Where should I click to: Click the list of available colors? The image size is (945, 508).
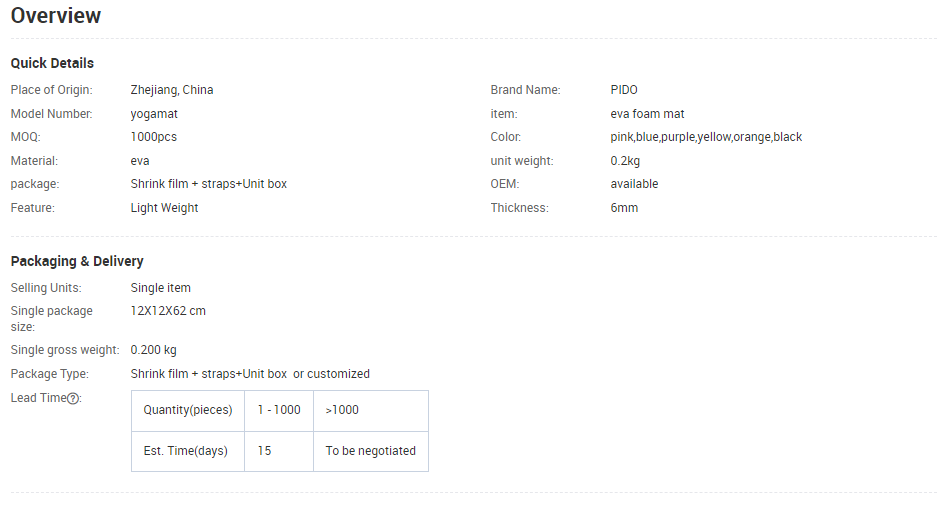[x=706, y=137]
